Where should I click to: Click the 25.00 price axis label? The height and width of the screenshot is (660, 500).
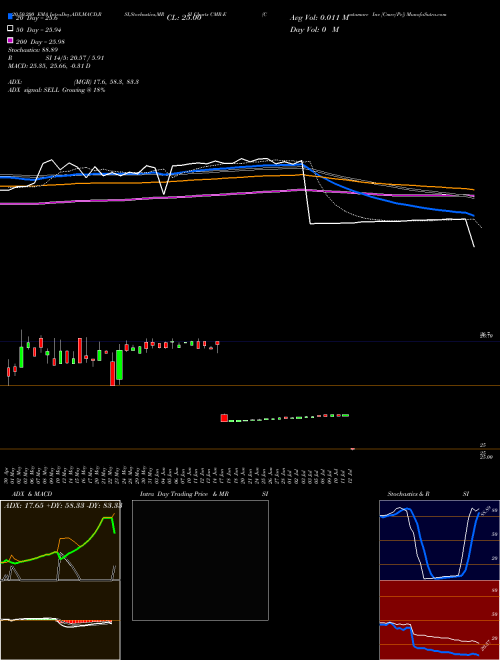pos(486,457)
